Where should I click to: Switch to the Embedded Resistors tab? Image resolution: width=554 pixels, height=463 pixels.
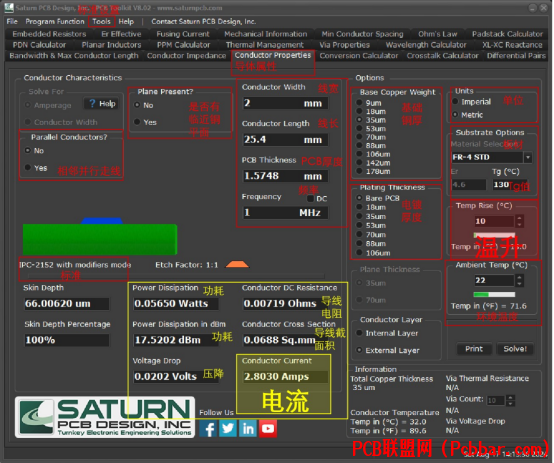click(49, 34)
